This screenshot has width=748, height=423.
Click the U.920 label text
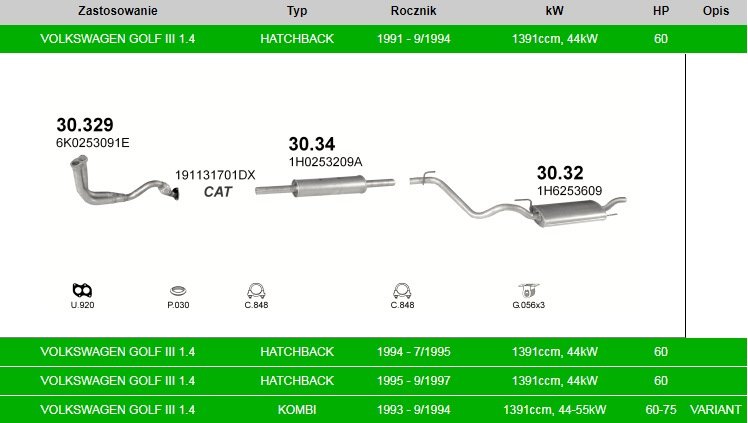(83, 305)
